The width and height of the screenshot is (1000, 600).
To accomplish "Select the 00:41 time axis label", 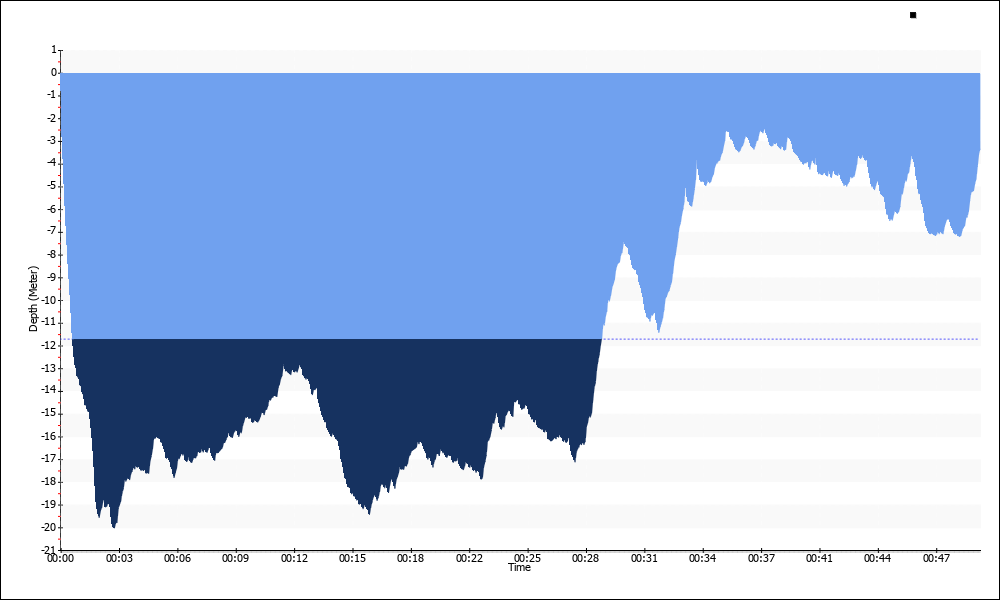I will coord(819,558).
